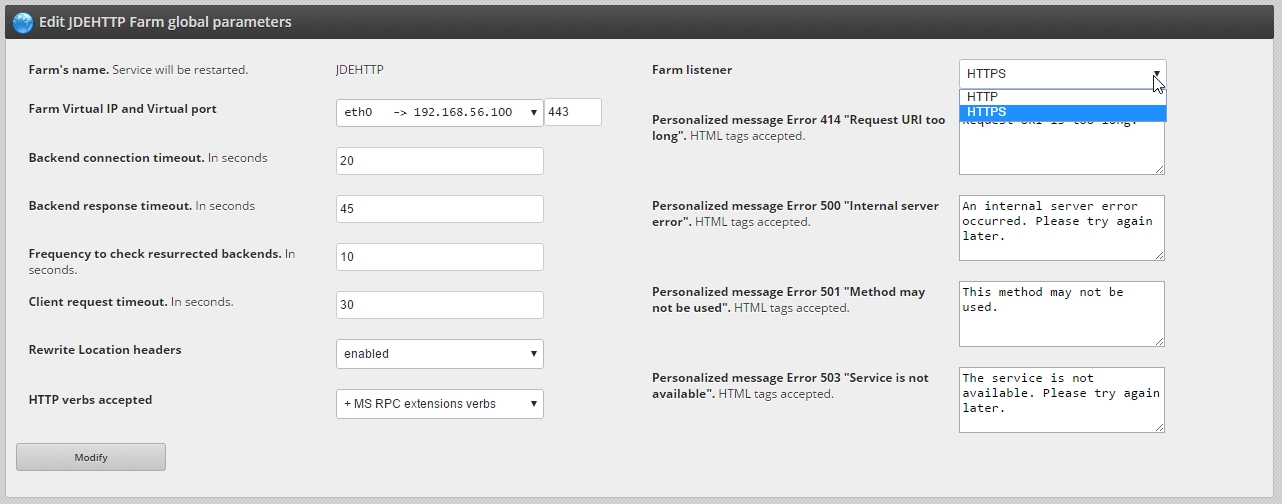
Task: Grab the Error 500 textarea resize handle
Action: pos(1160,255)
